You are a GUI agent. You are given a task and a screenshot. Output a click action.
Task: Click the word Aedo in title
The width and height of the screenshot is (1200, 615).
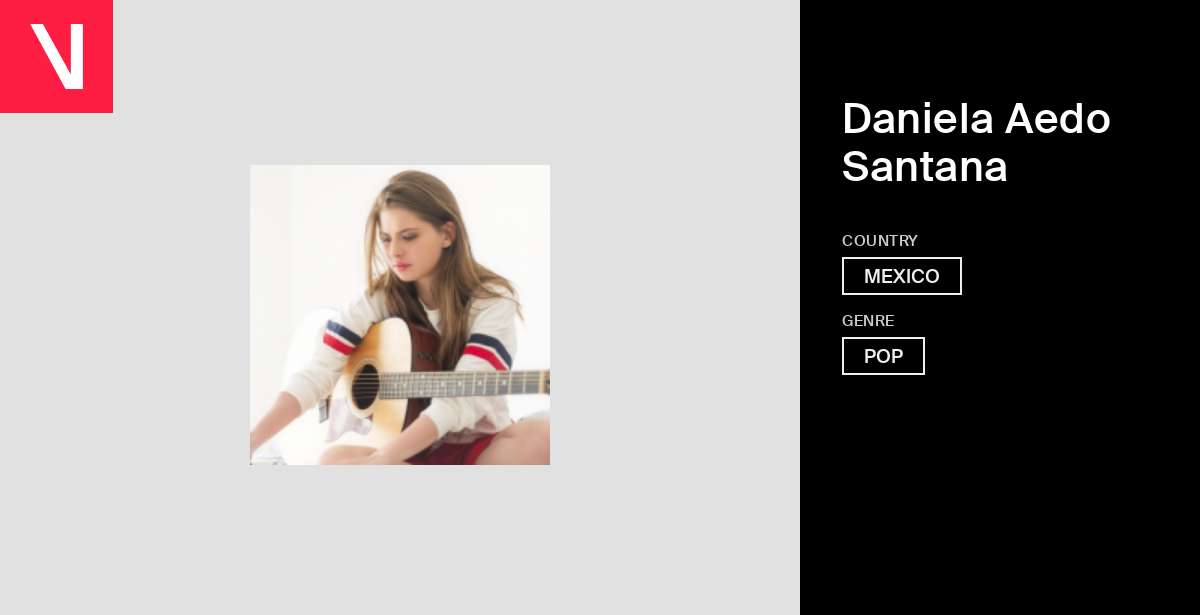coord(1058,119)
